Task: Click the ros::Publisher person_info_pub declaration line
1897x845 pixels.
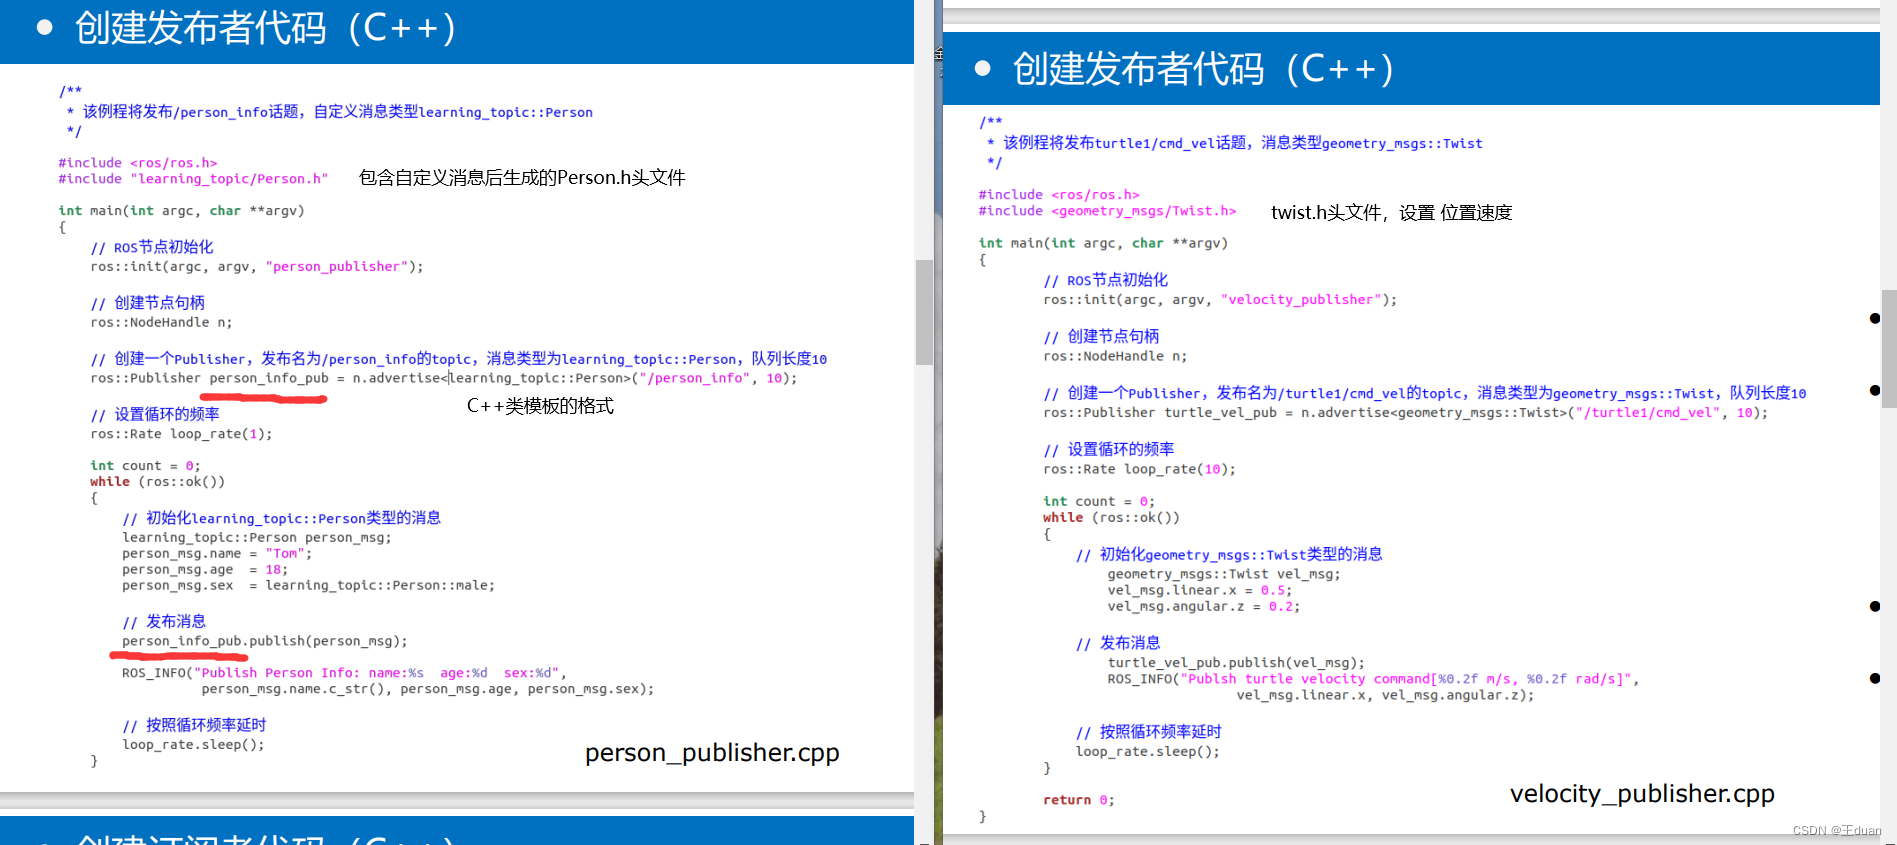Action: 444,378
